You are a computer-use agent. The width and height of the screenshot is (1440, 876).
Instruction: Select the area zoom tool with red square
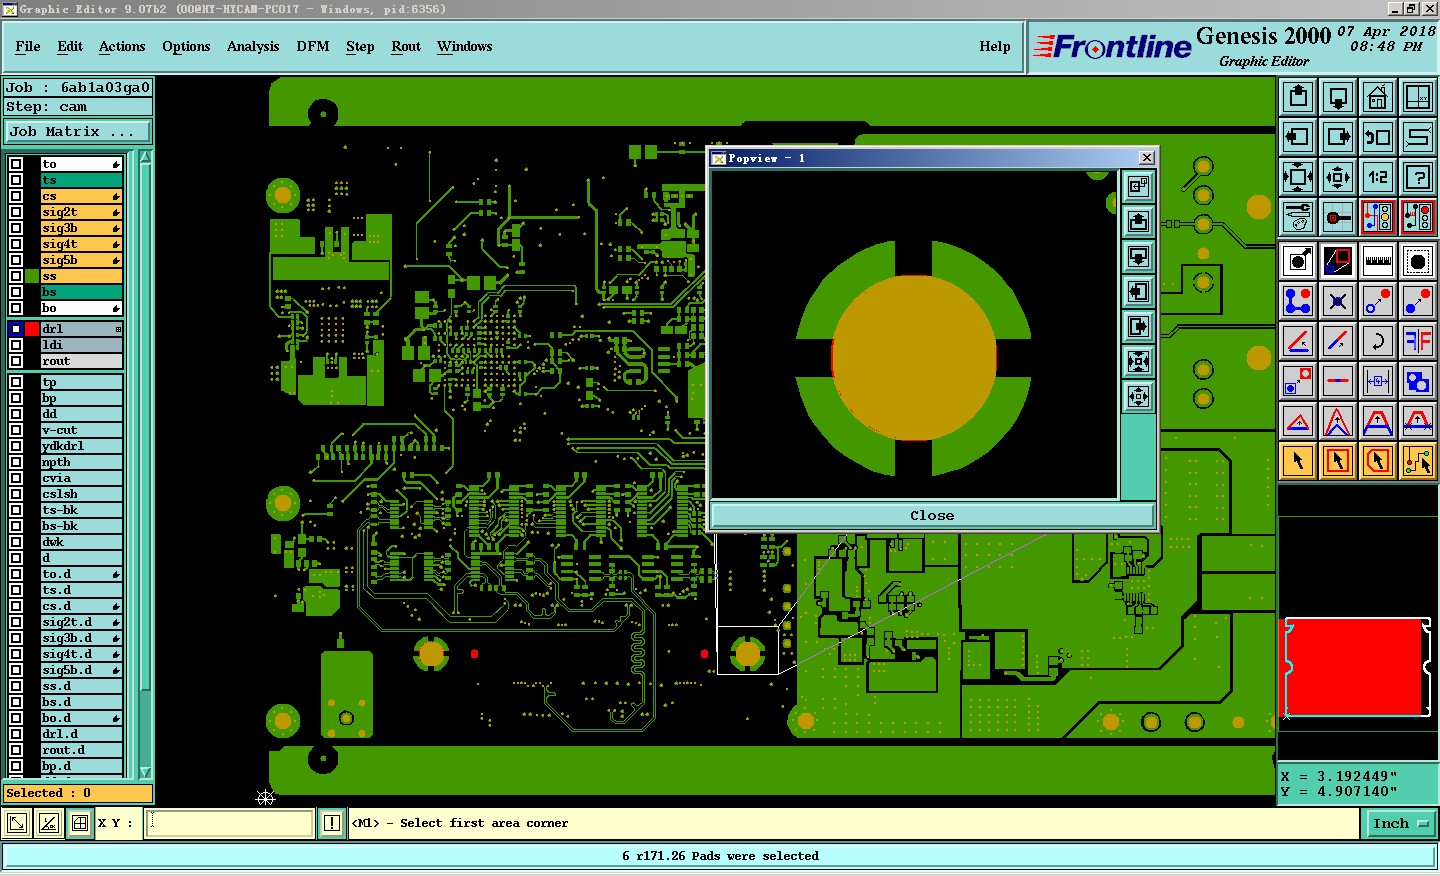click(x=1338, y=261)
